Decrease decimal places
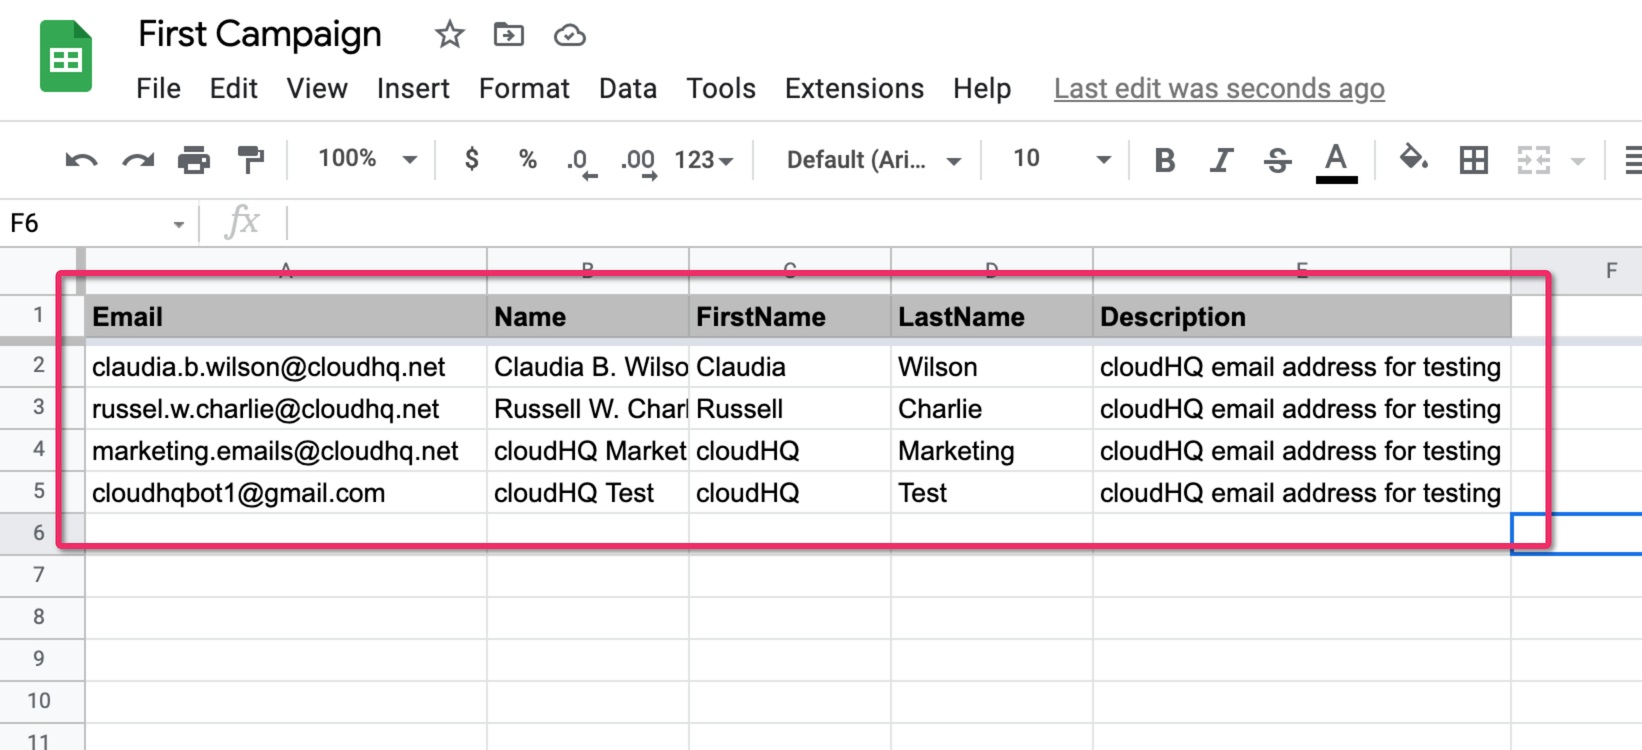The width and height of the screenshot is (1642, 750). coord(580,162)
